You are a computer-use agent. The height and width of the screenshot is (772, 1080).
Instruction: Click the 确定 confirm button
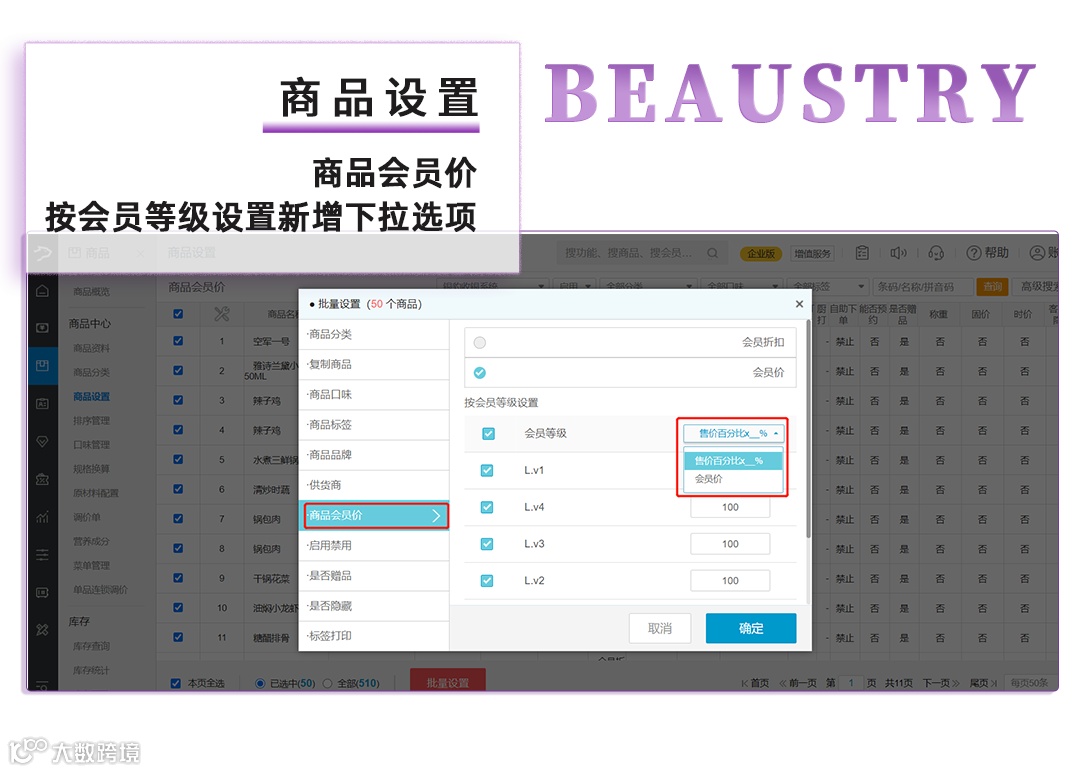coord(751,628)
